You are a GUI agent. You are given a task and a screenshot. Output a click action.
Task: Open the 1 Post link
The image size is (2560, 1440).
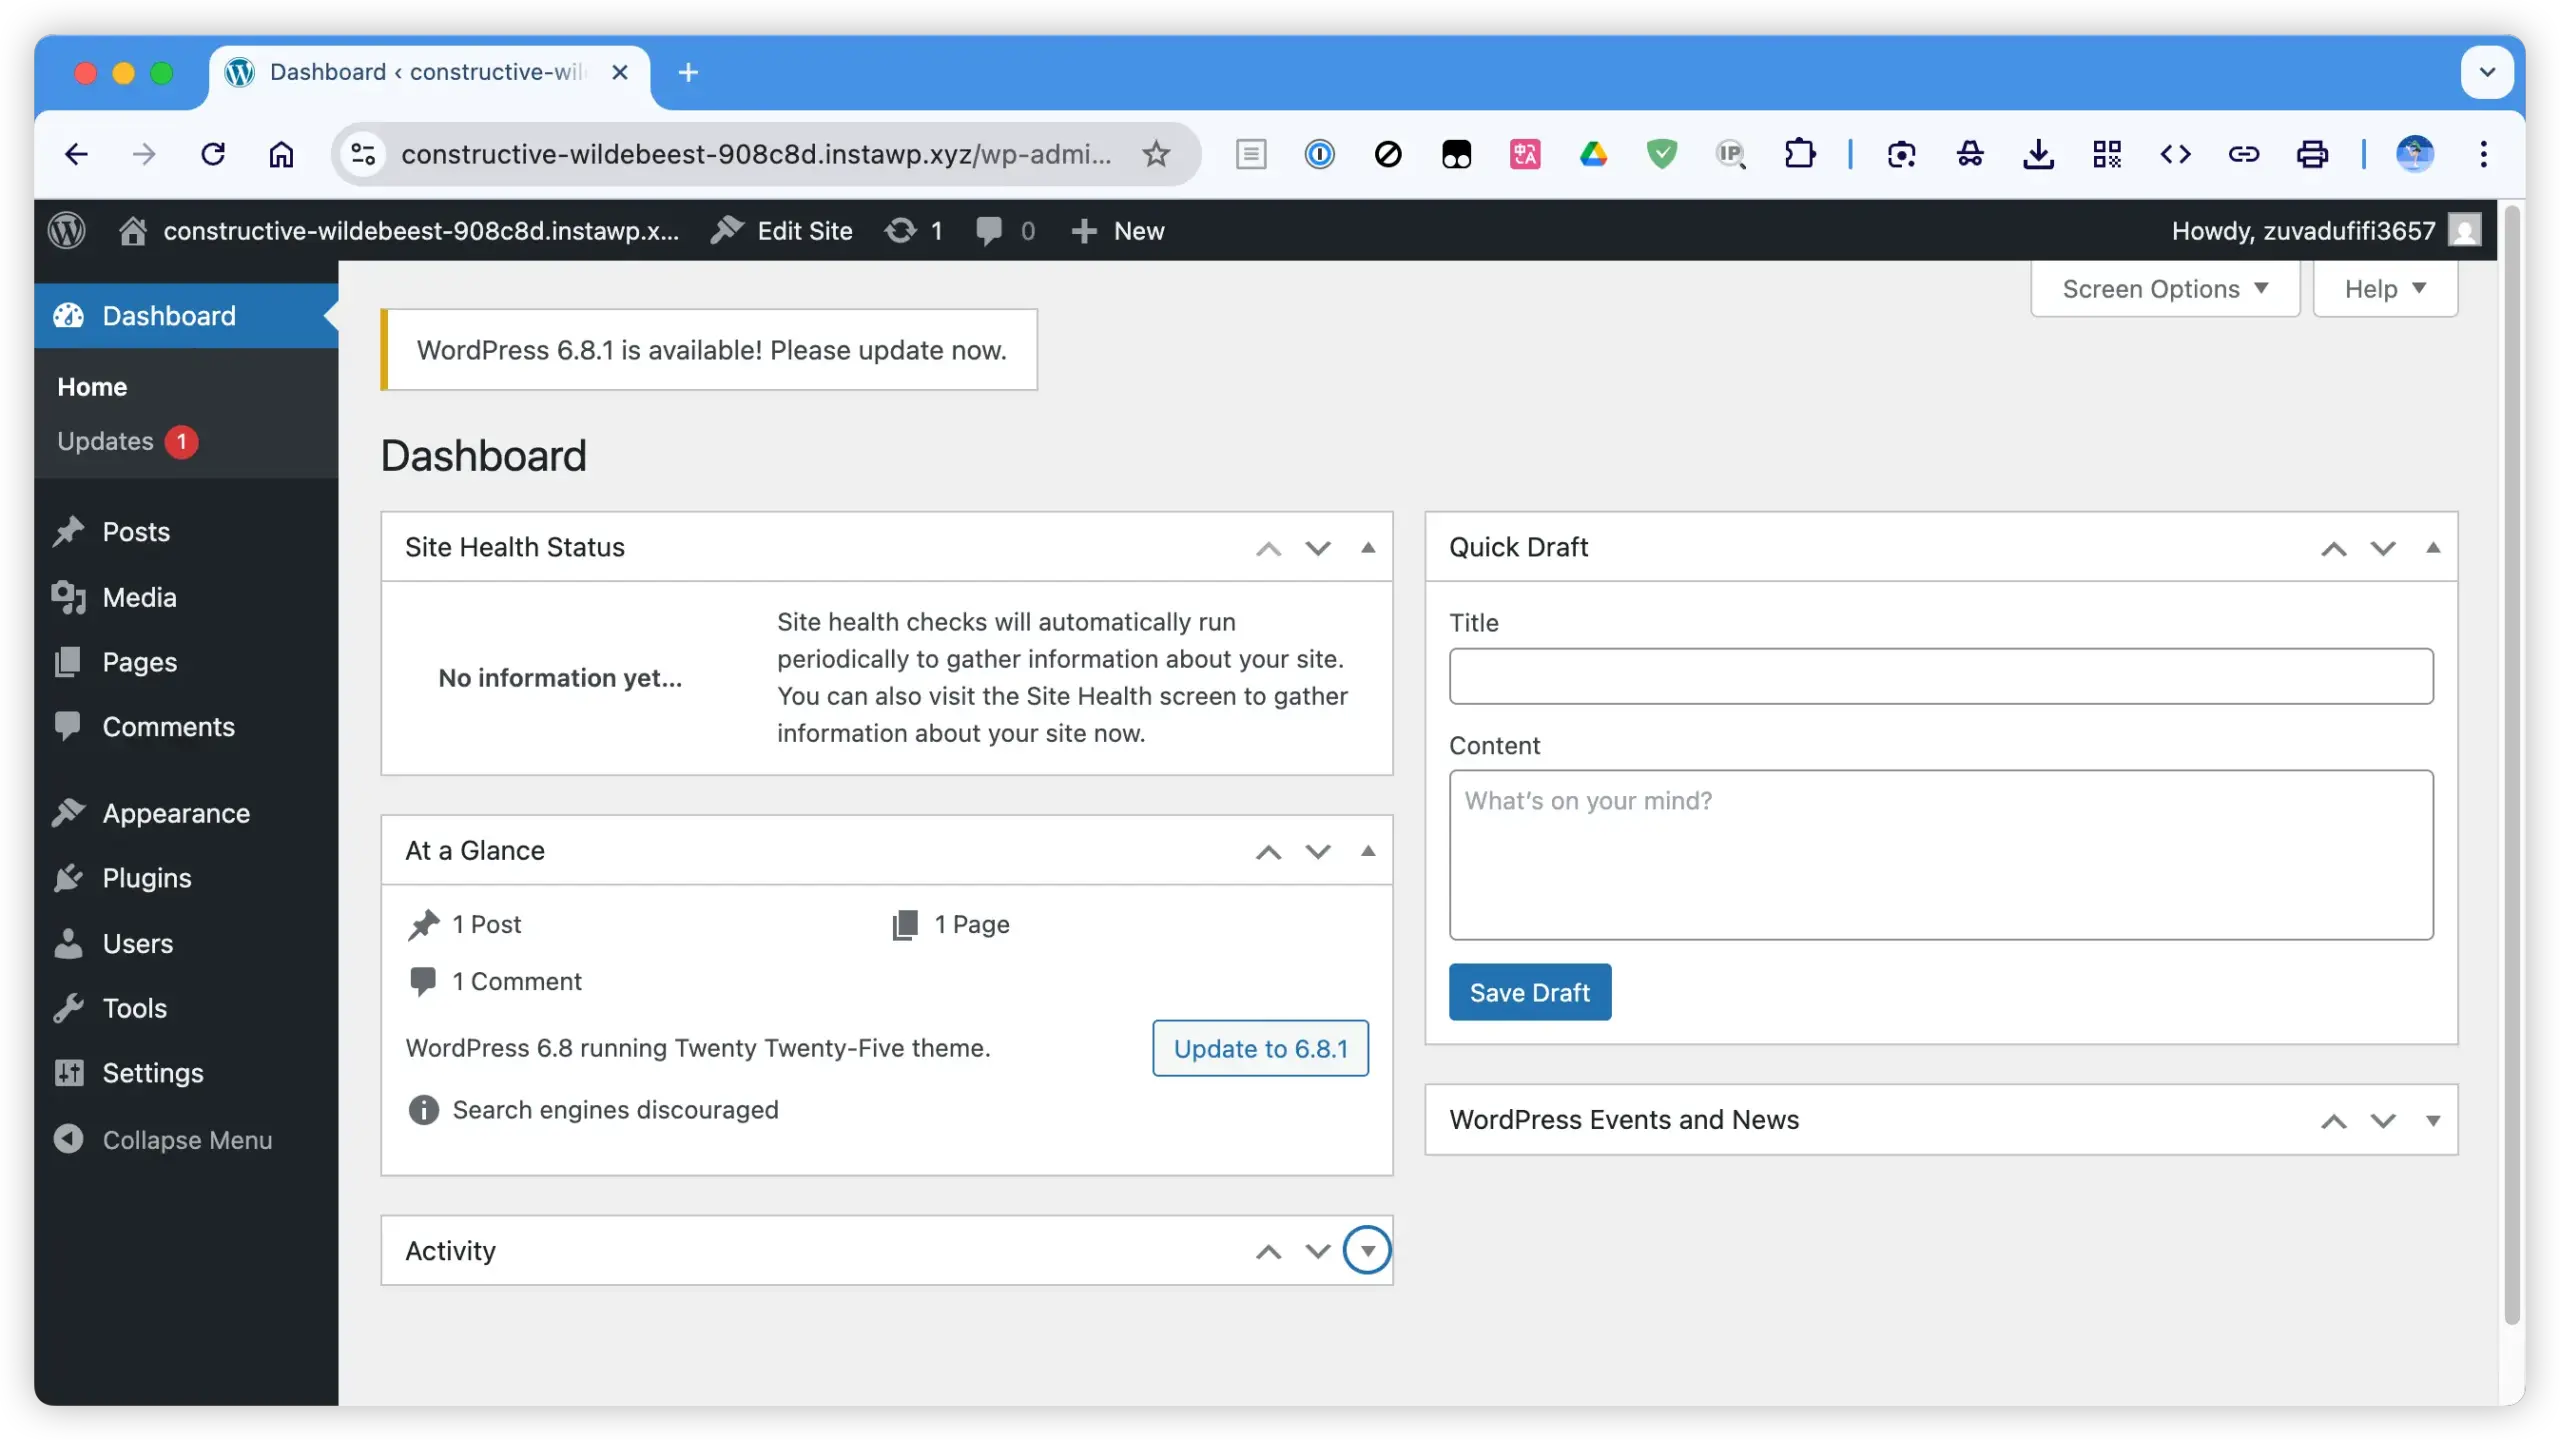pyautogui.click(x=486, y=924)
